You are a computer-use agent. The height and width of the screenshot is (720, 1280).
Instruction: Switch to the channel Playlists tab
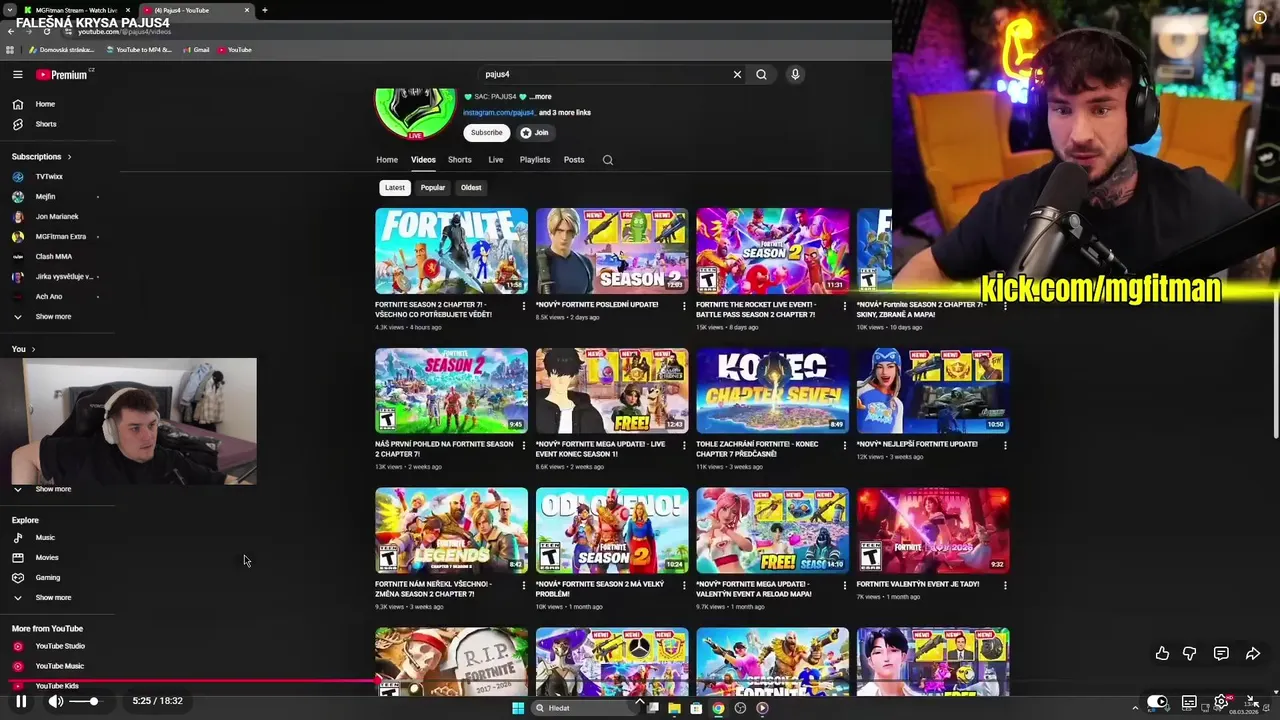(535, 160)
